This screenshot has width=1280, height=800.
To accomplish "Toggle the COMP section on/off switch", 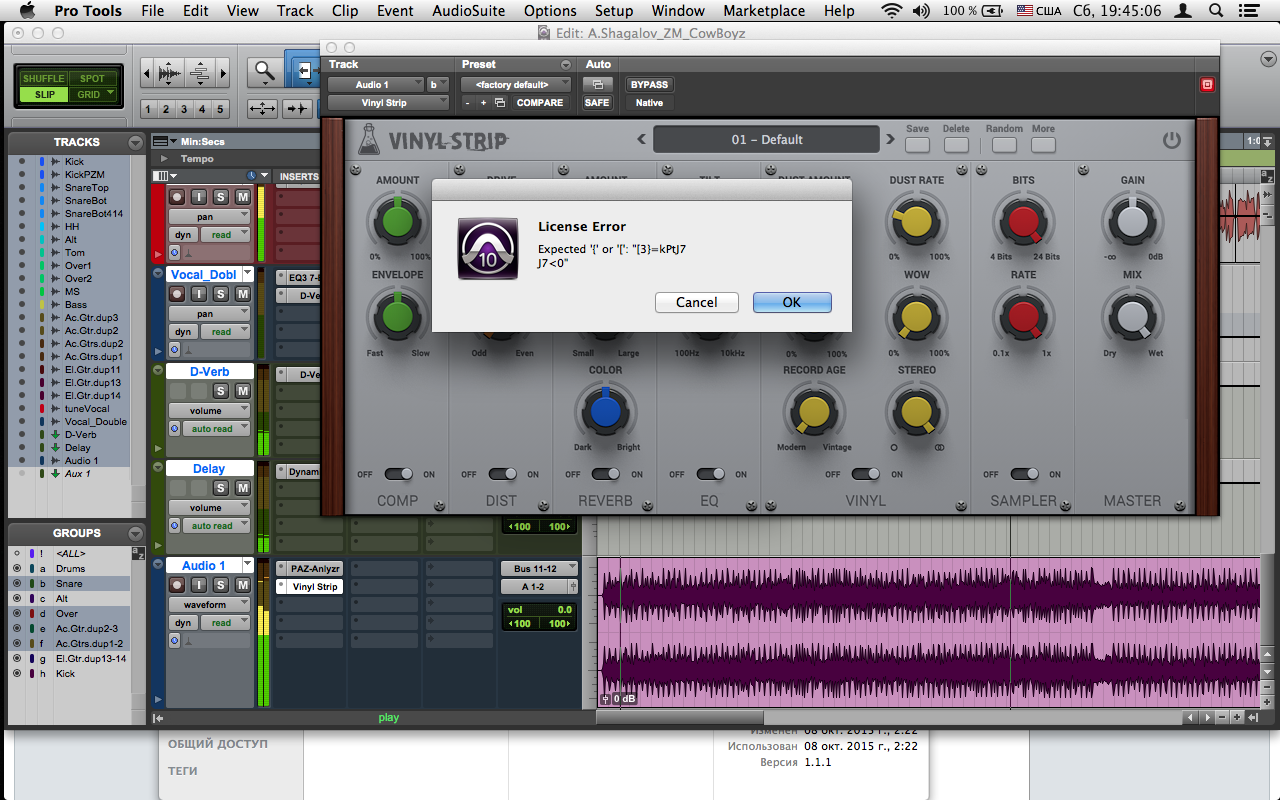I will point(398,474).
